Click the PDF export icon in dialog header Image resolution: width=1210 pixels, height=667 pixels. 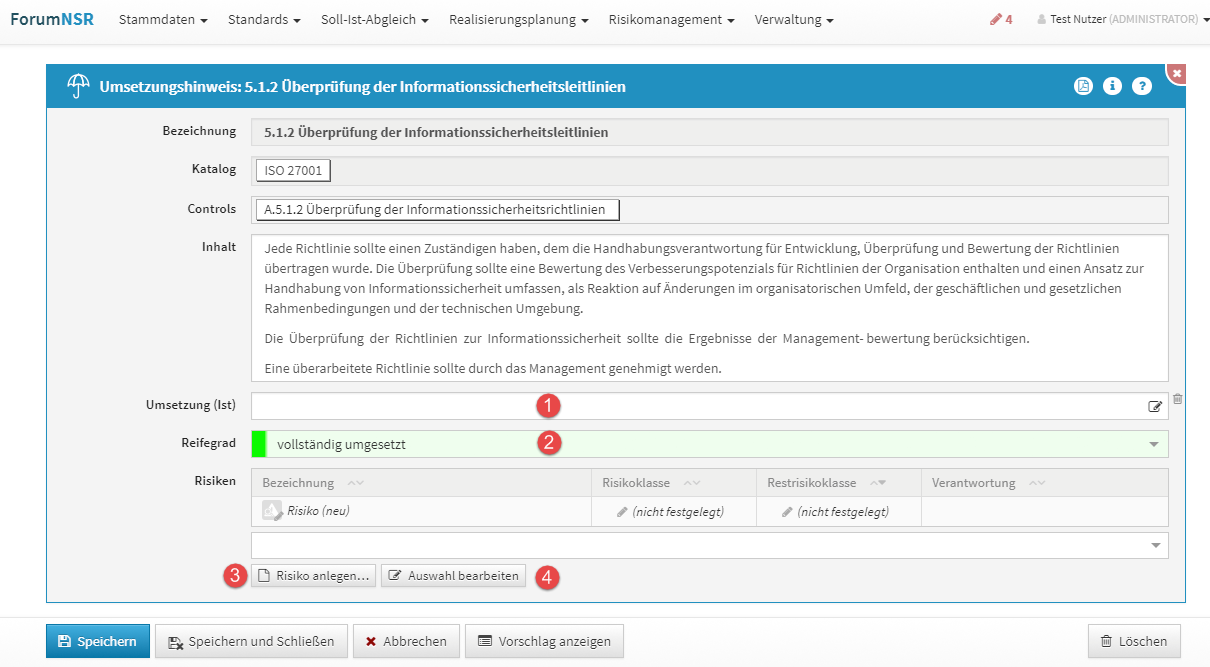coord(1083,86)
